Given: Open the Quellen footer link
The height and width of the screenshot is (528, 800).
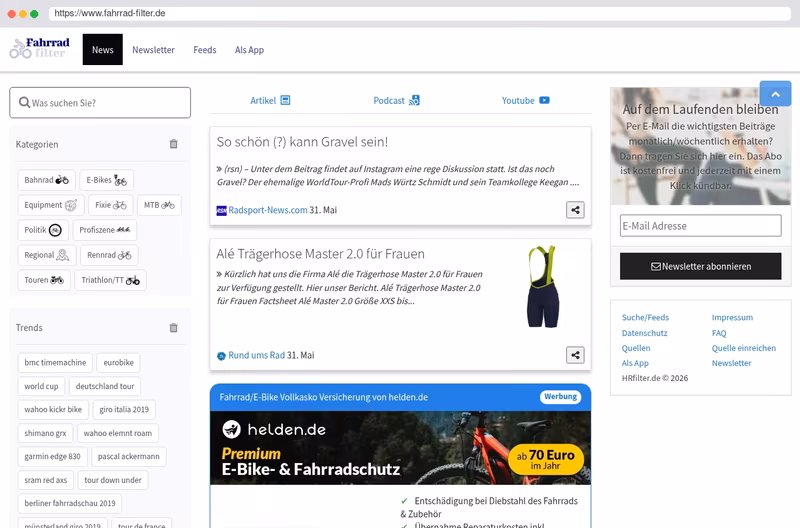Looking at the screenshot, I should click(x=636, y=348).
